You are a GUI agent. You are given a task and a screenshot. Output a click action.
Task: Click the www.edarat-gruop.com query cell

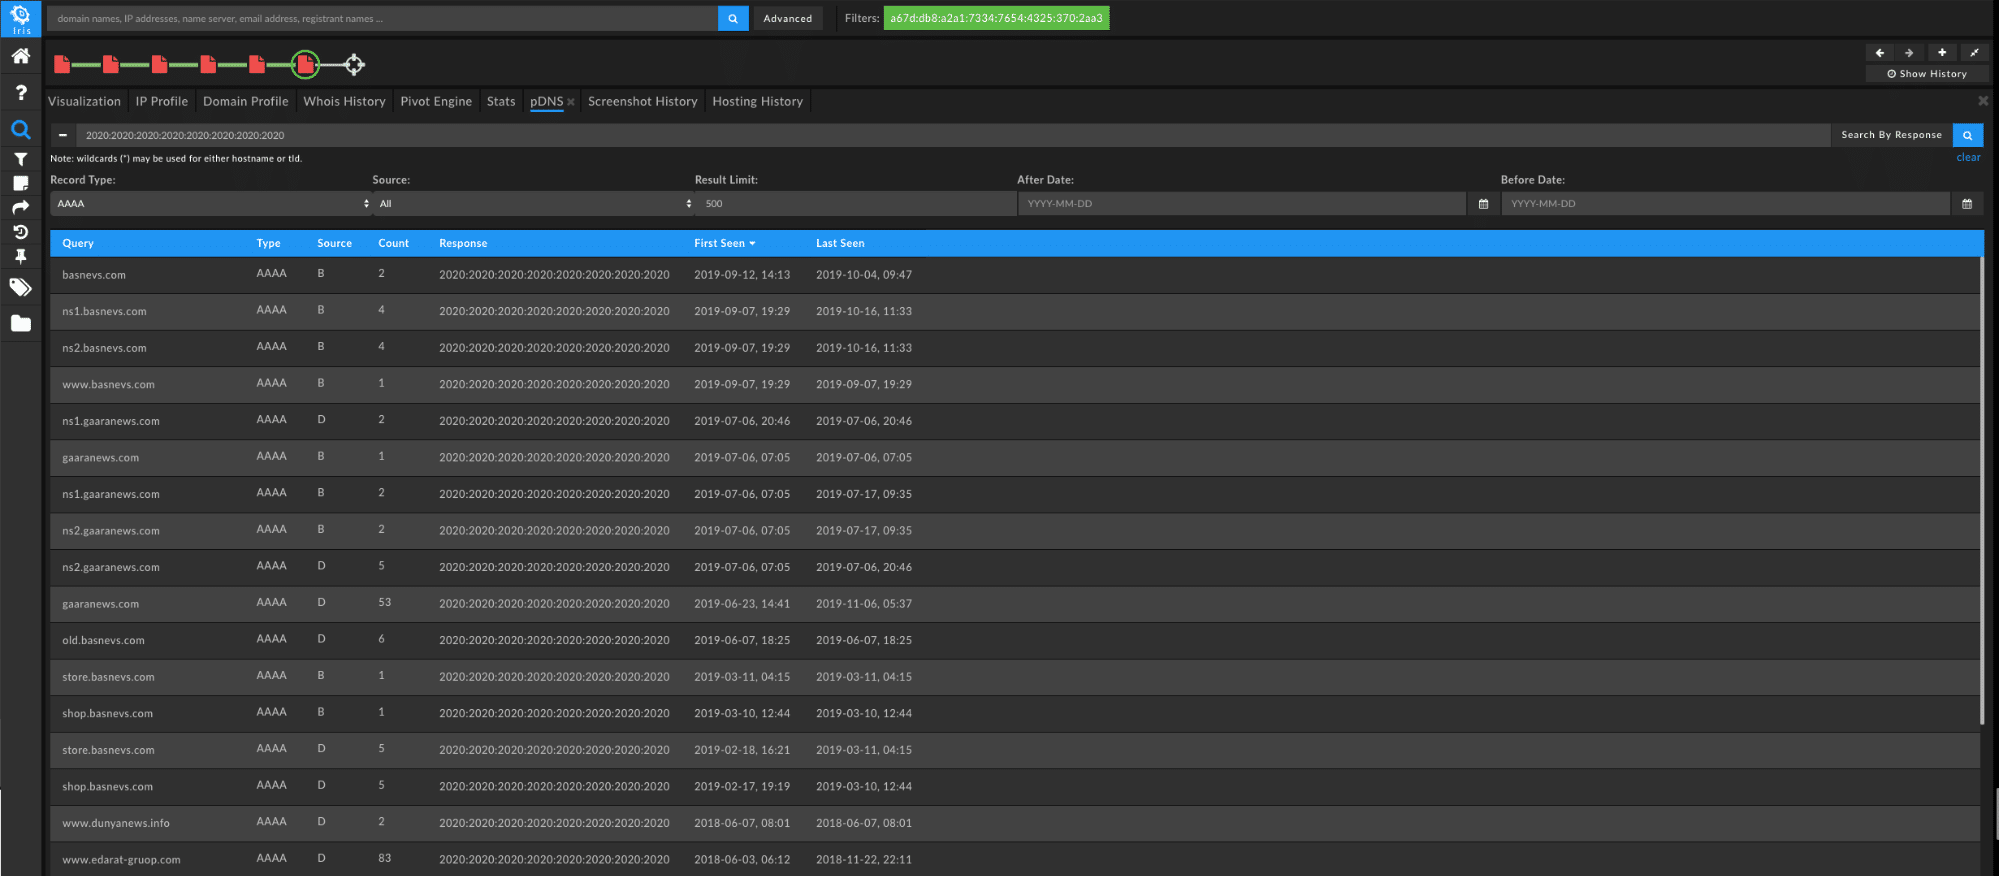pos(121,860)
